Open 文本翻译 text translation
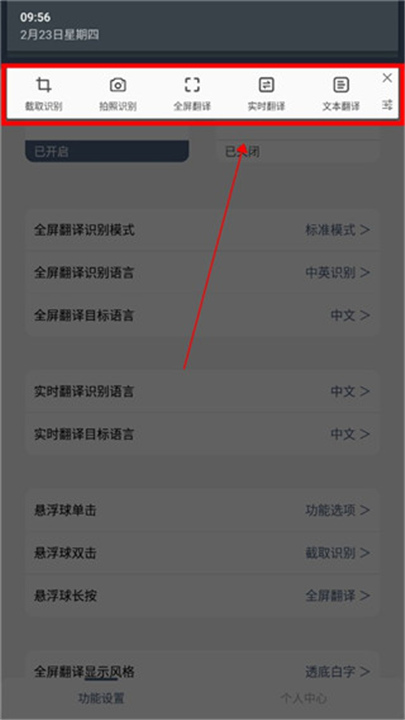 pyautogui.click(x=341, y=94)
